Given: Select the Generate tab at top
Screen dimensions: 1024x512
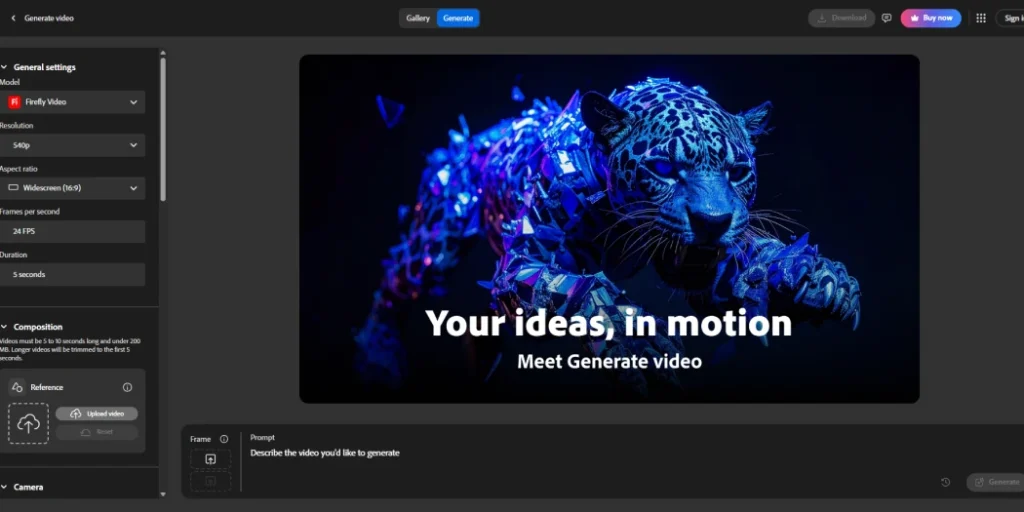Looking at the screenshot, I should tap(458, 18).
